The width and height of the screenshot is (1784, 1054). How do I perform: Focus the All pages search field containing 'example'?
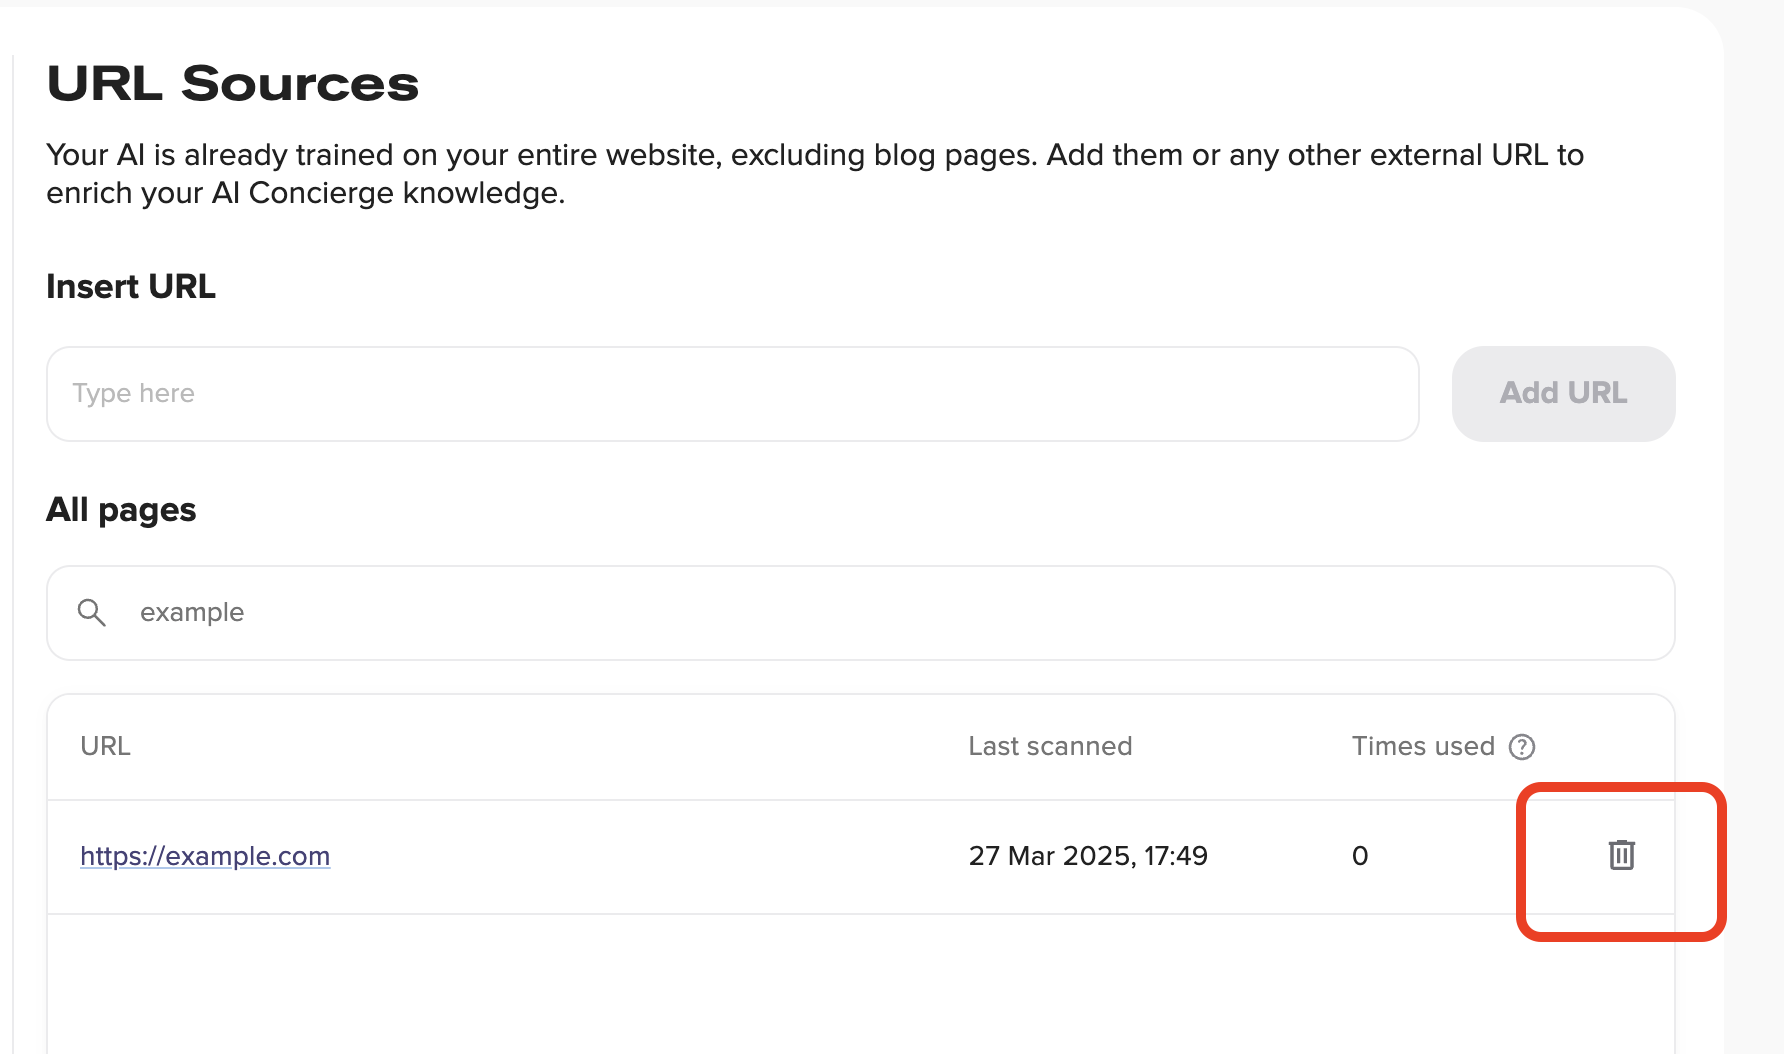tap(860, 612)
